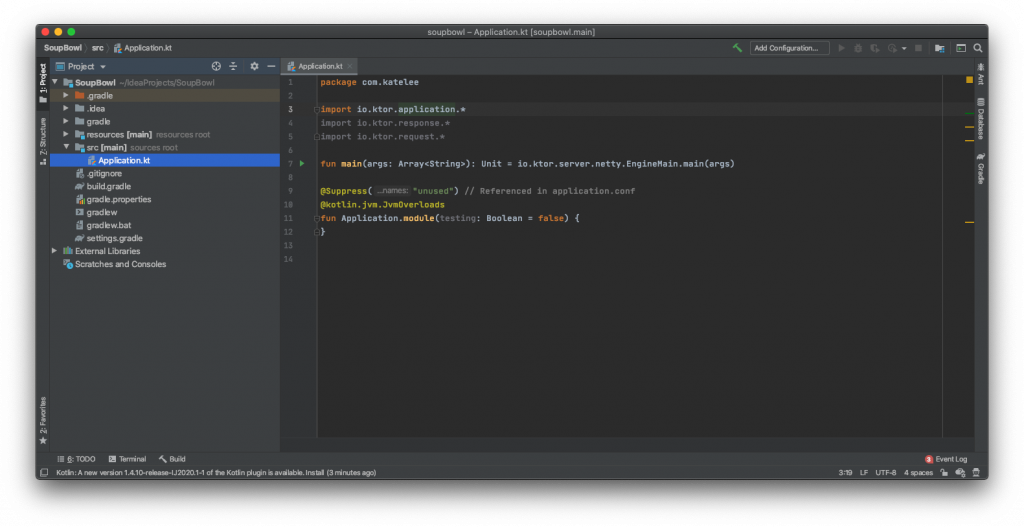Click Run with Coverage icon

pos(875,48)
